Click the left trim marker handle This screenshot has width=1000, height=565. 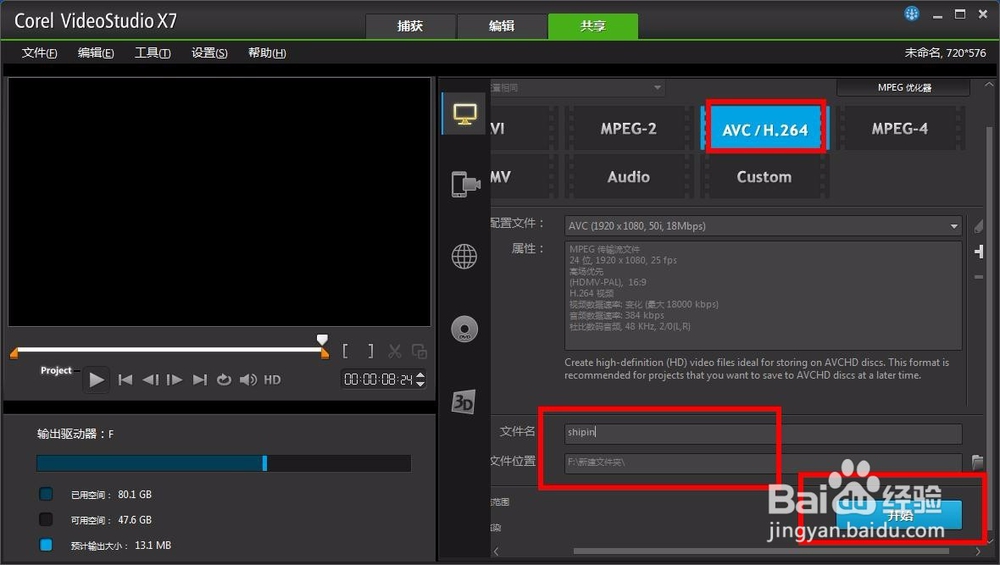[x=14, y=354]
